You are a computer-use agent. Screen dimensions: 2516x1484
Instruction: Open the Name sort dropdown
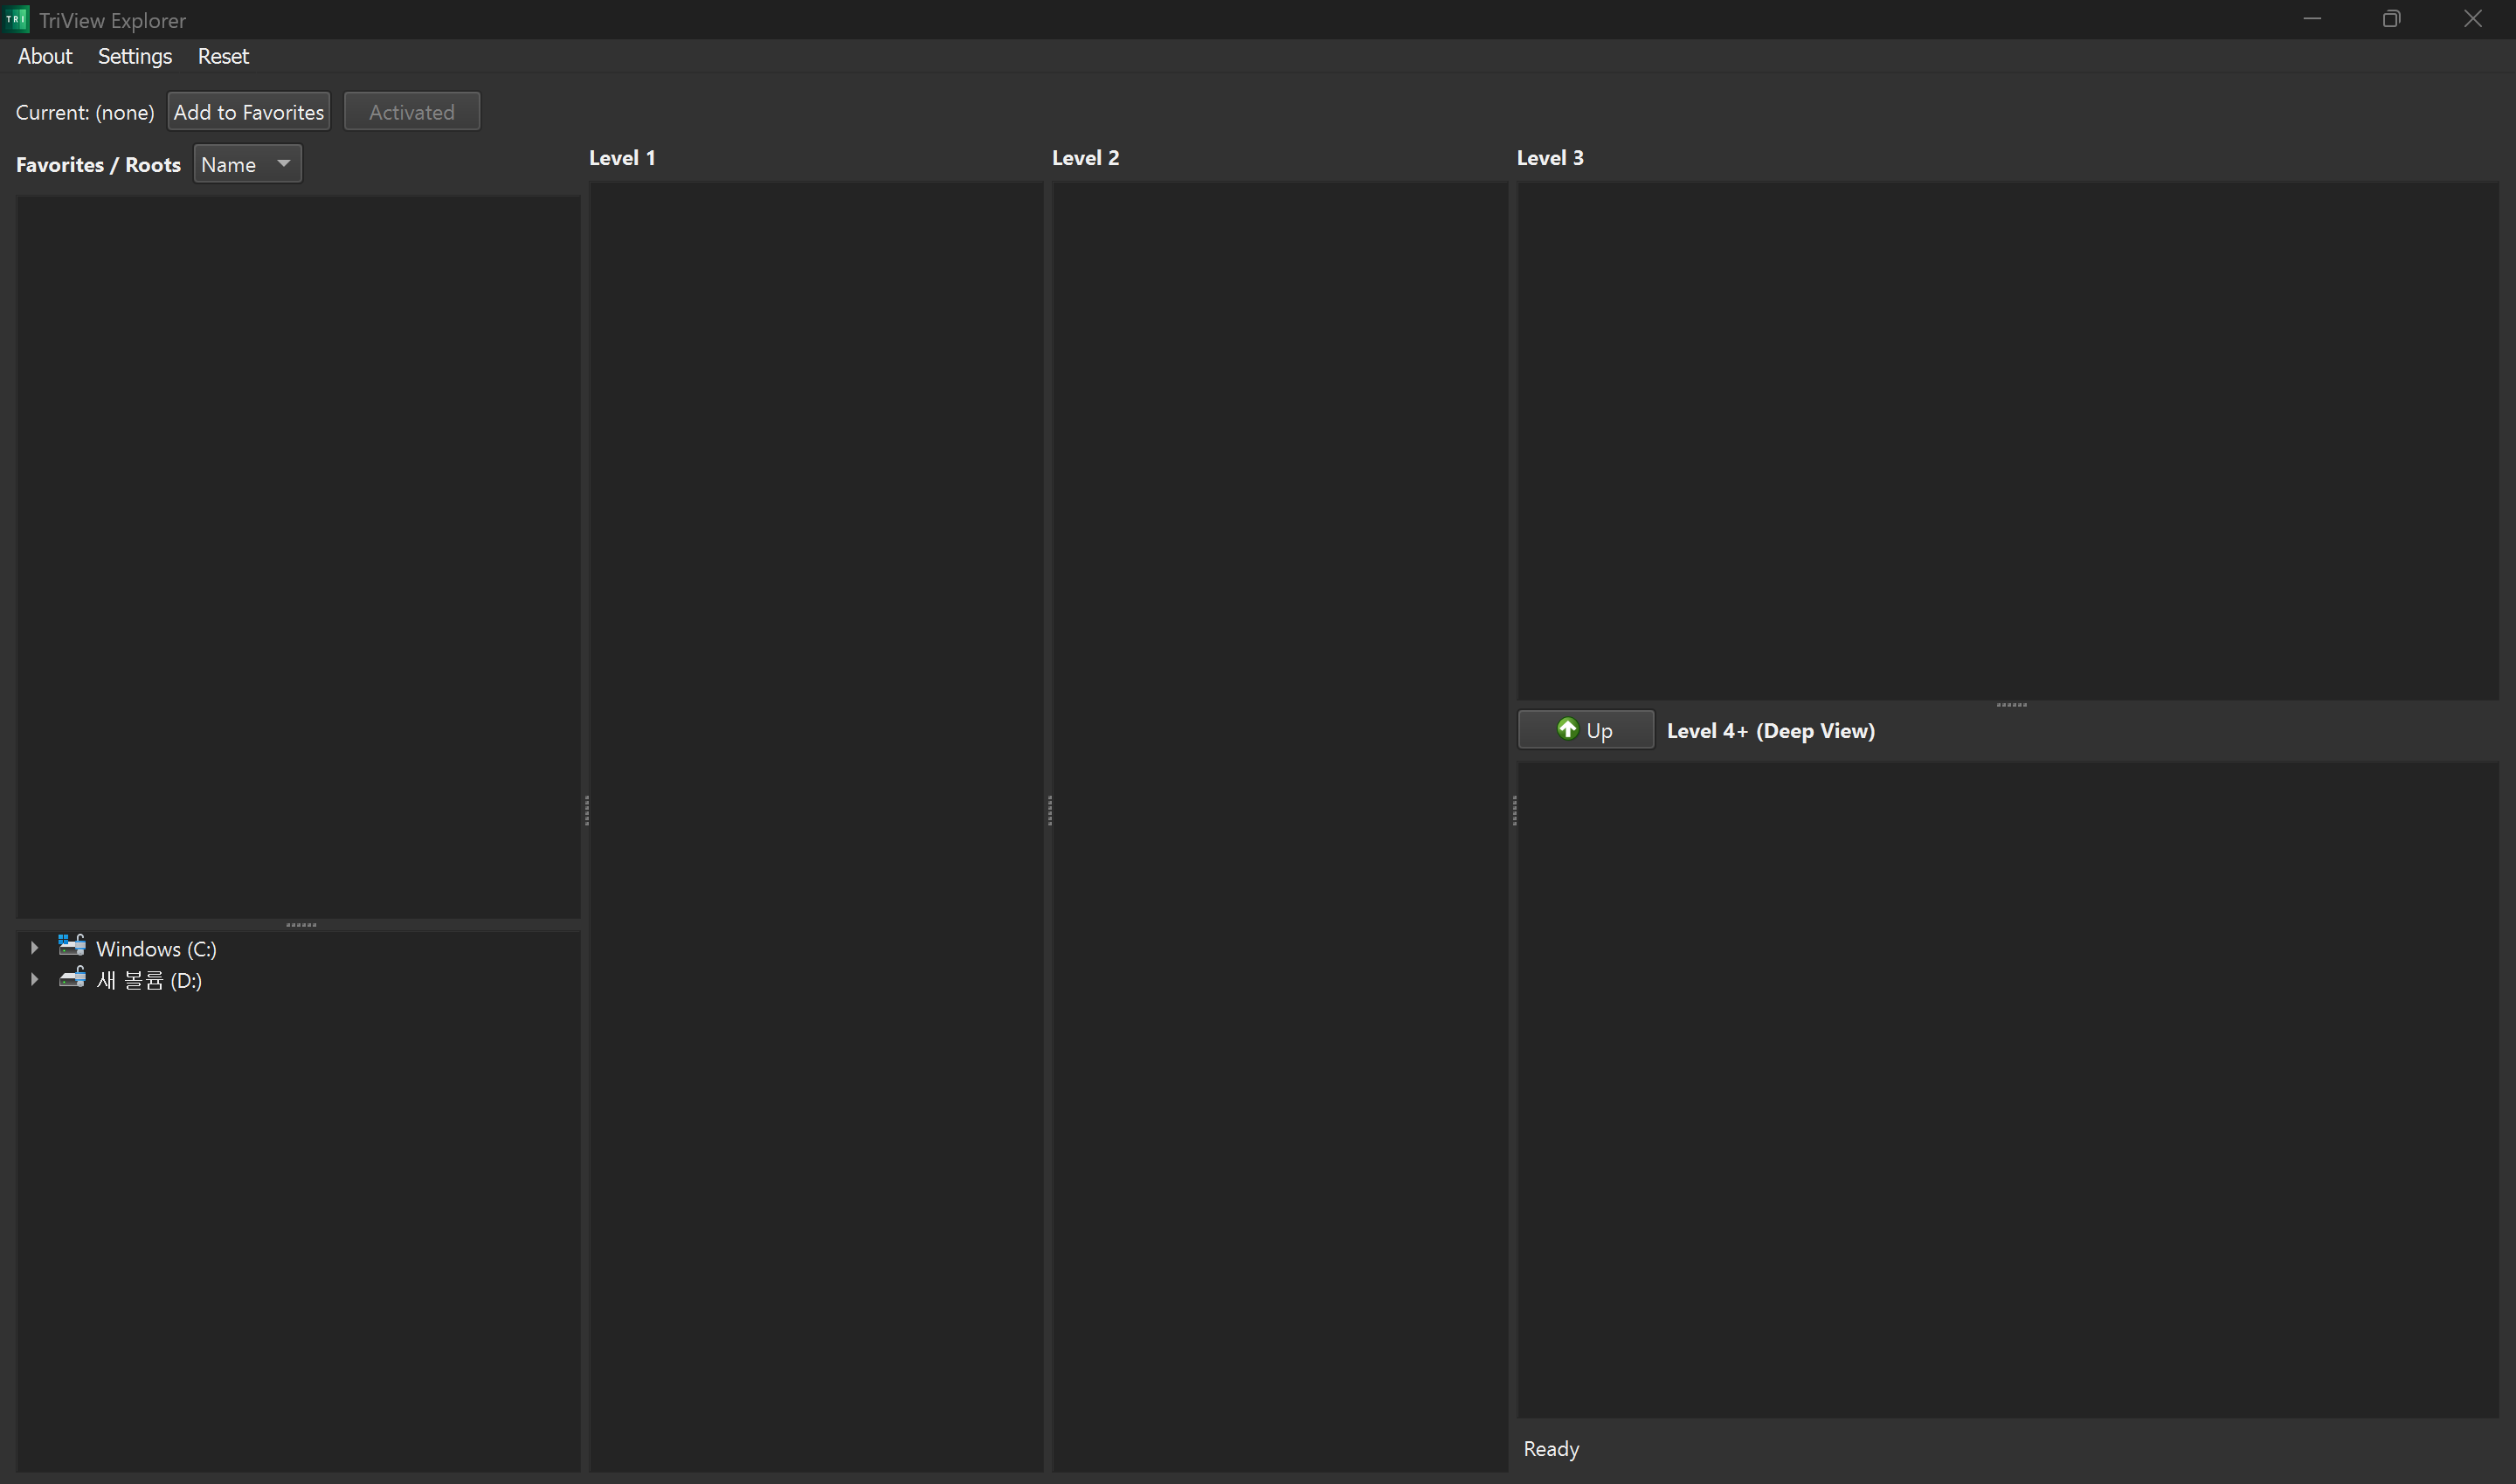pyautogui.click(x=247, y=164)
